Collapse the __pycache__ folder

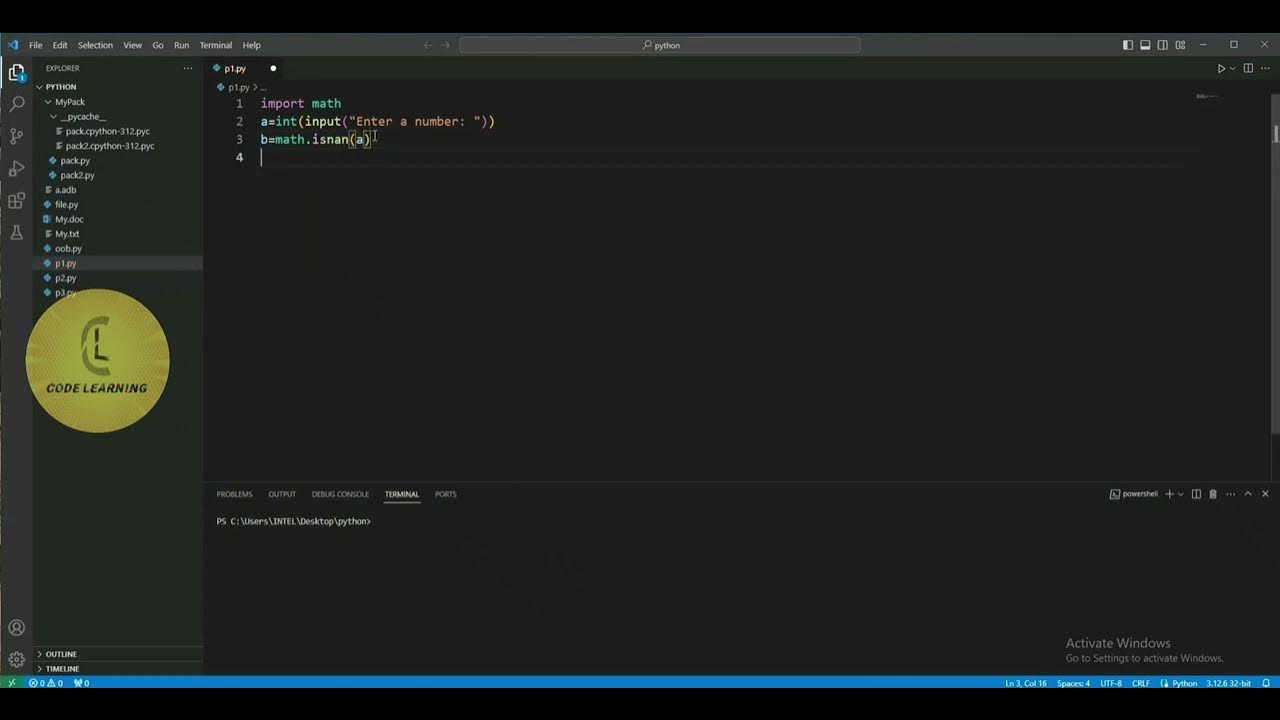[x=81, y=117]
